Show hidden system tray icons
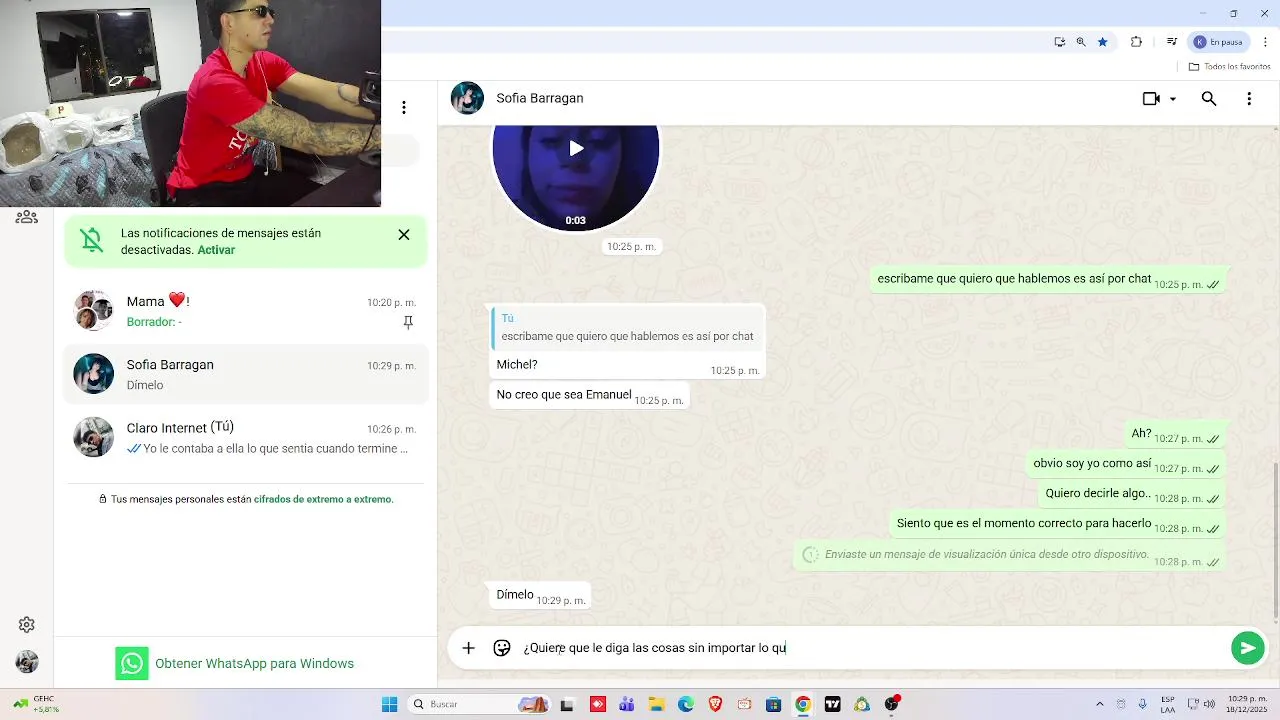 1100,704
